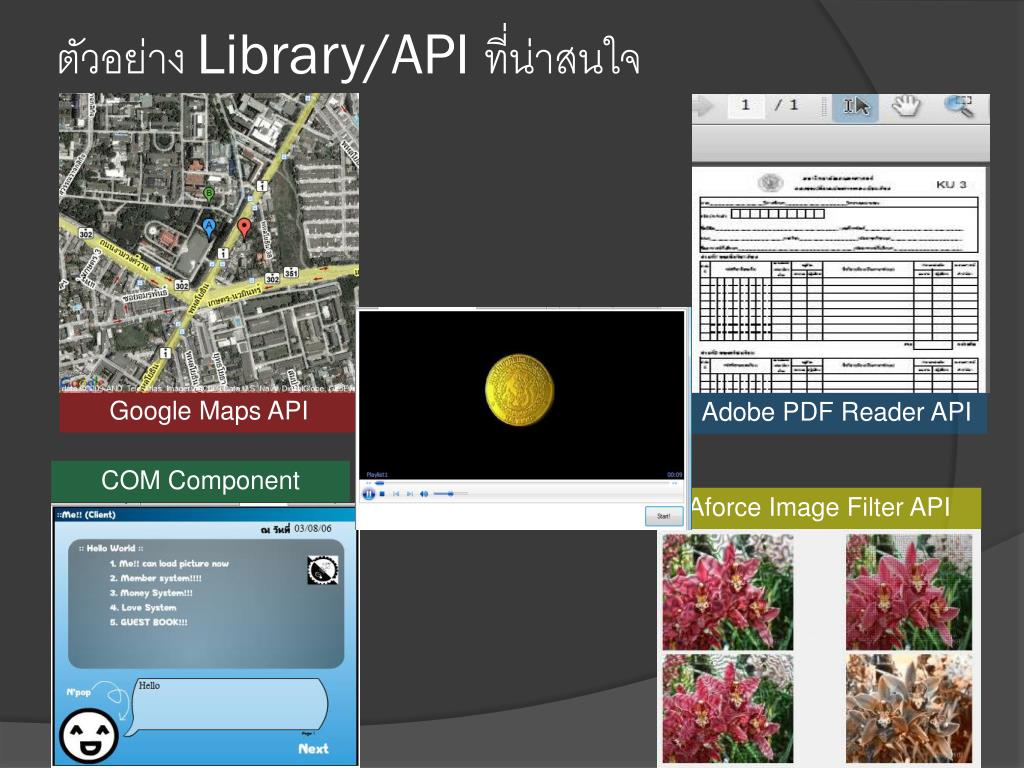1024x768 pixels.
Task: Click the ::Me!! (Client) title bar
Action: click(x=204, y=515)
